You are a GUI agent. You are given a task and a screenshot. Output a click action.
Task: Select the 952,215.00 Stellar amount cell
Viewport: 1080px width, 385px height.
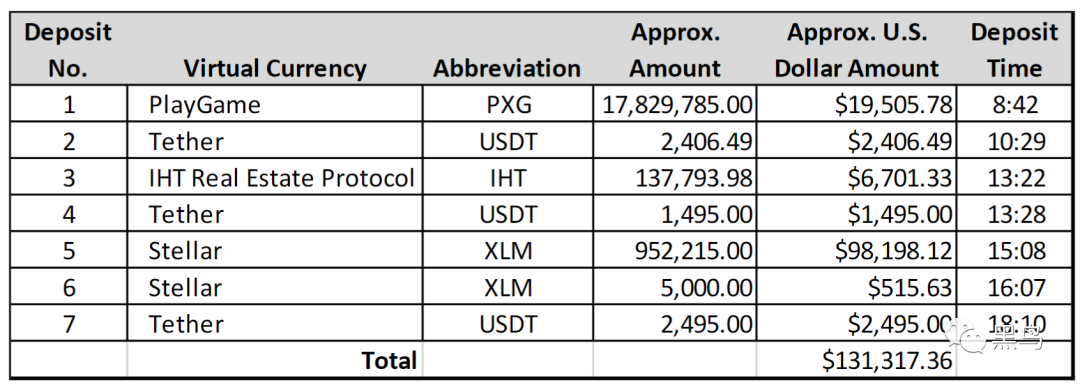coord(674,251)
